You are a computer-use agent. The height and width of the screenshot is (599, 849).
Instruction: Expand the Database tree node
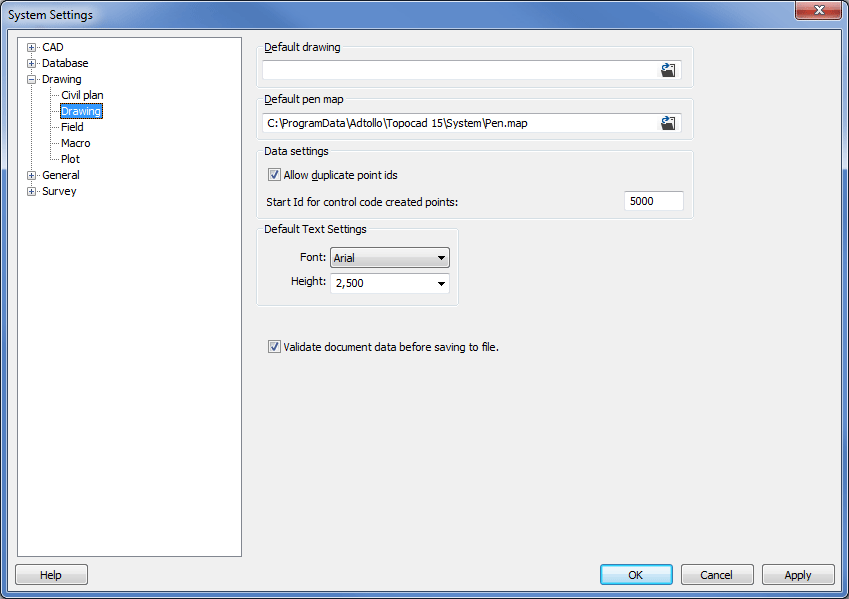32,63
